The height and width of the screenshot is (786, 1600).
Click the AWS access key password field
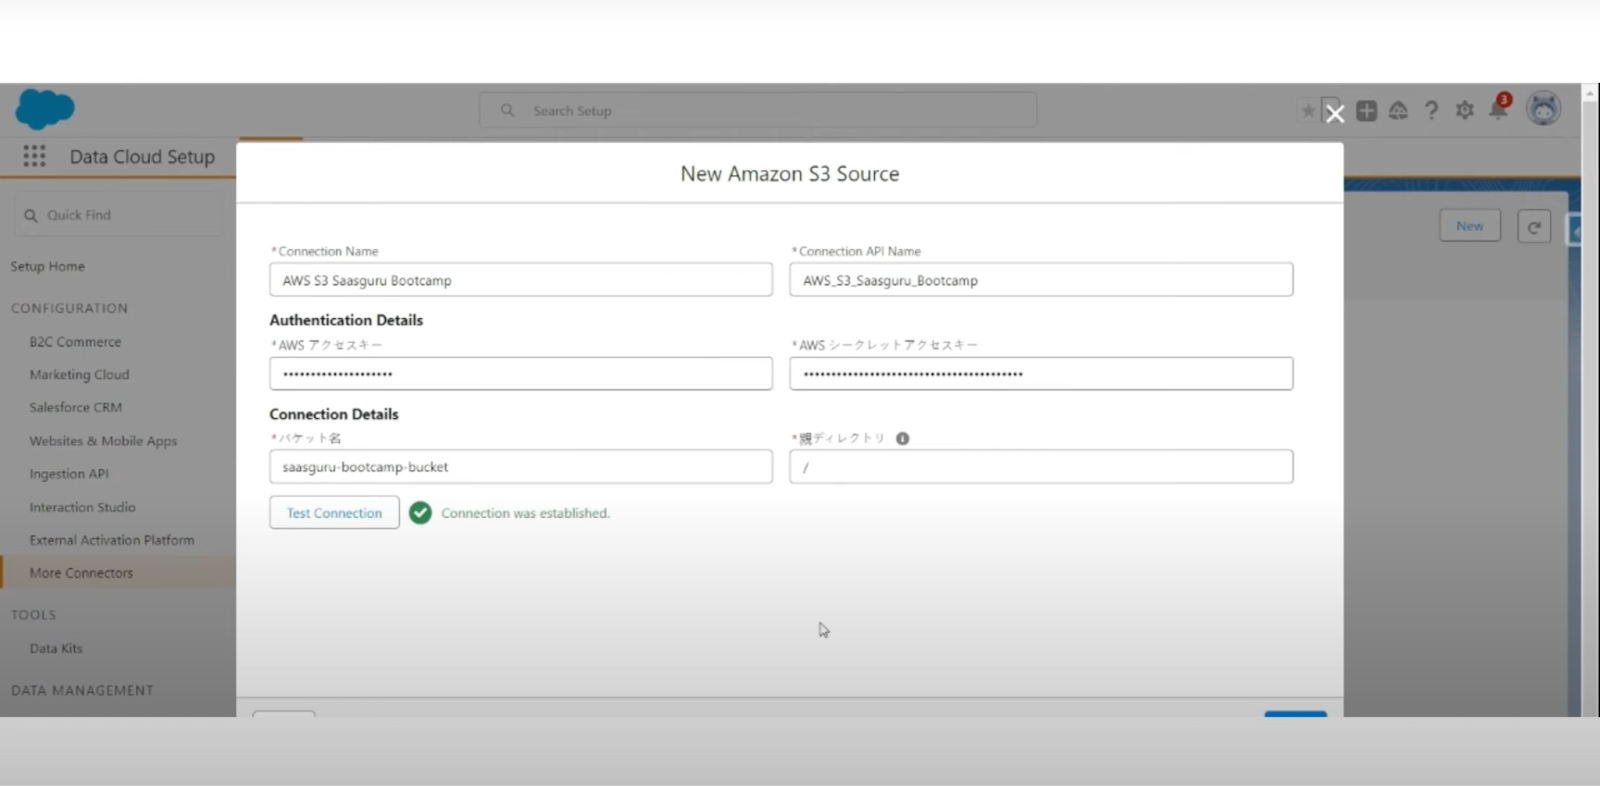coord(520,374)
